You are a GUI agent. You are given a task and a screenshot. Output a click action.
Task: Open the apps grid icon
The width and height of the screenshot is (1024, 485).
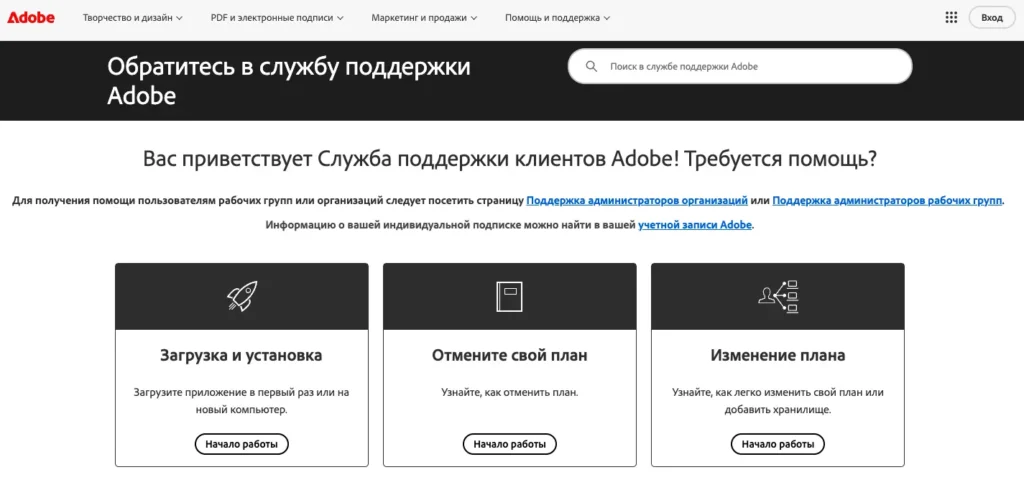[950, 18]
